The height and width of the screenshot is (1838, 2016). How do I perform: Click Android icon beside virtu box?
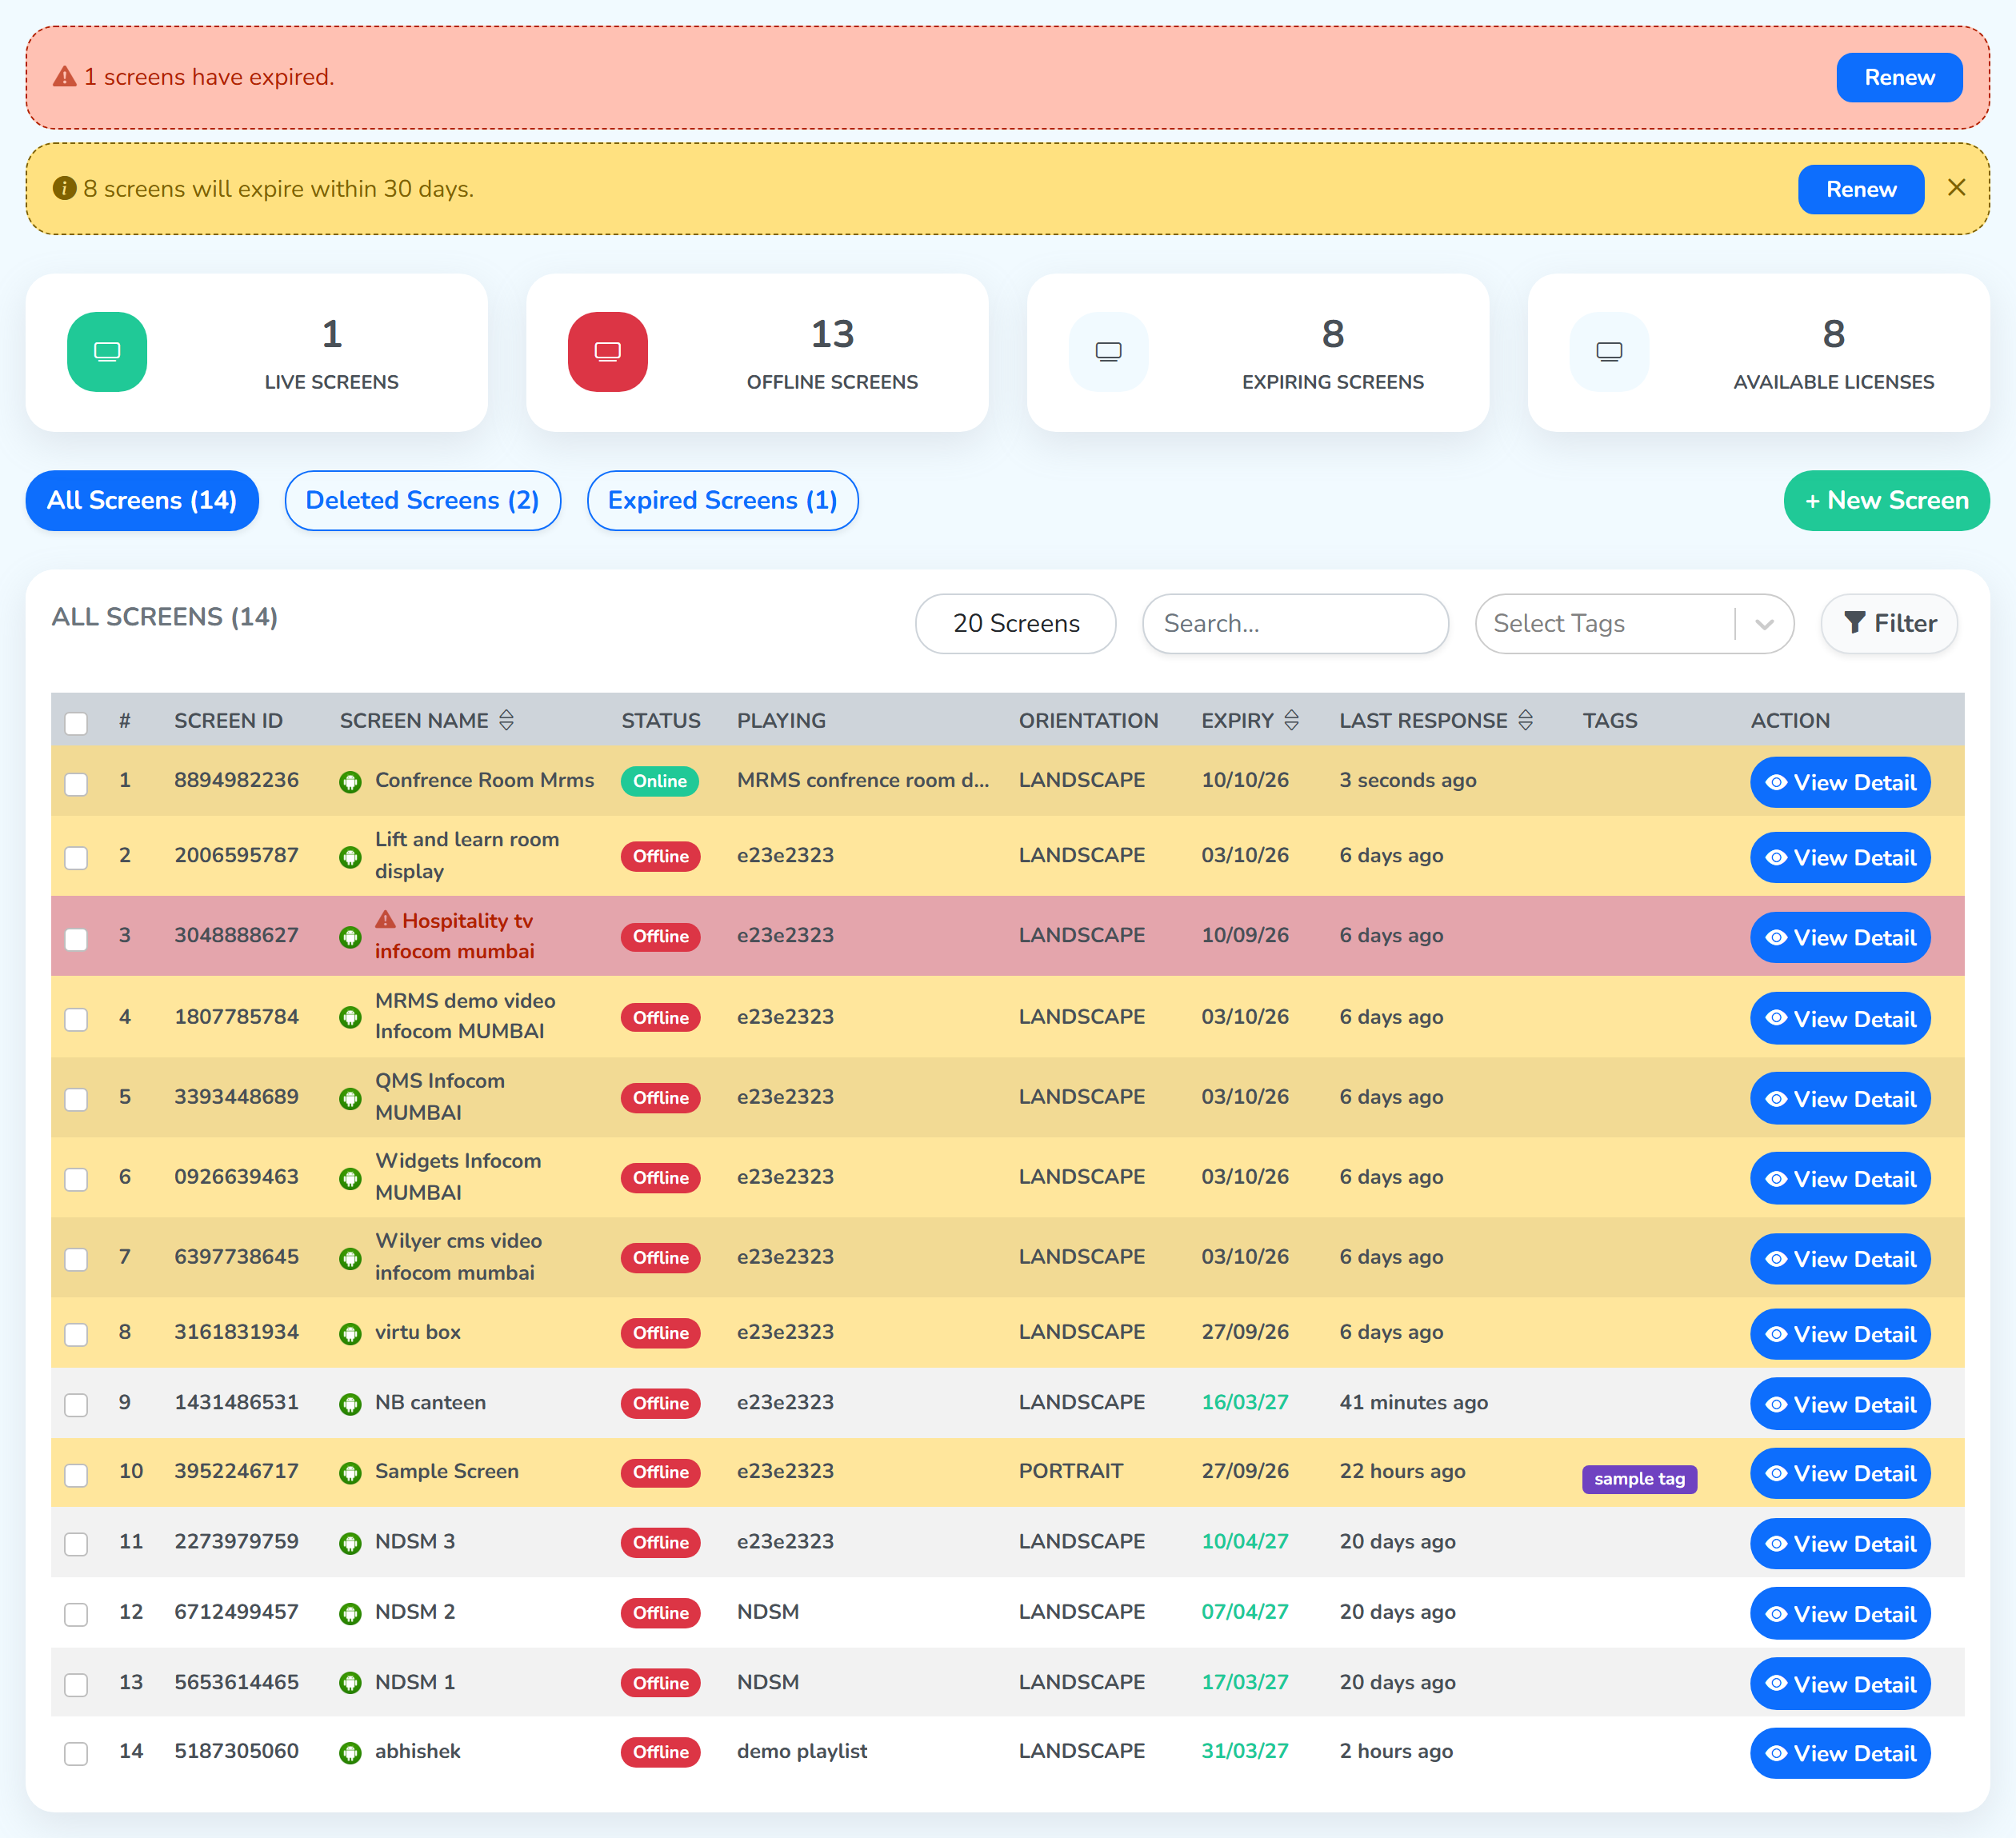[x=350, y=1334]
